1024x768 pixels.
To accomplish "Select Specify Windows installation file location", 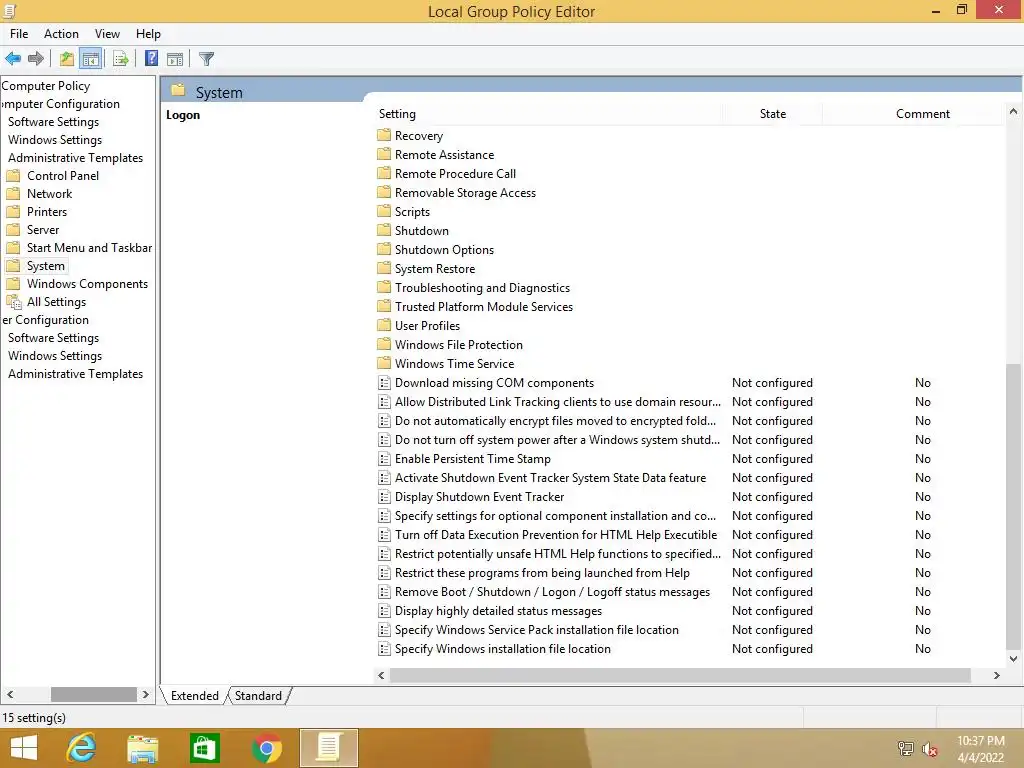I will click(x=503, y=648).
